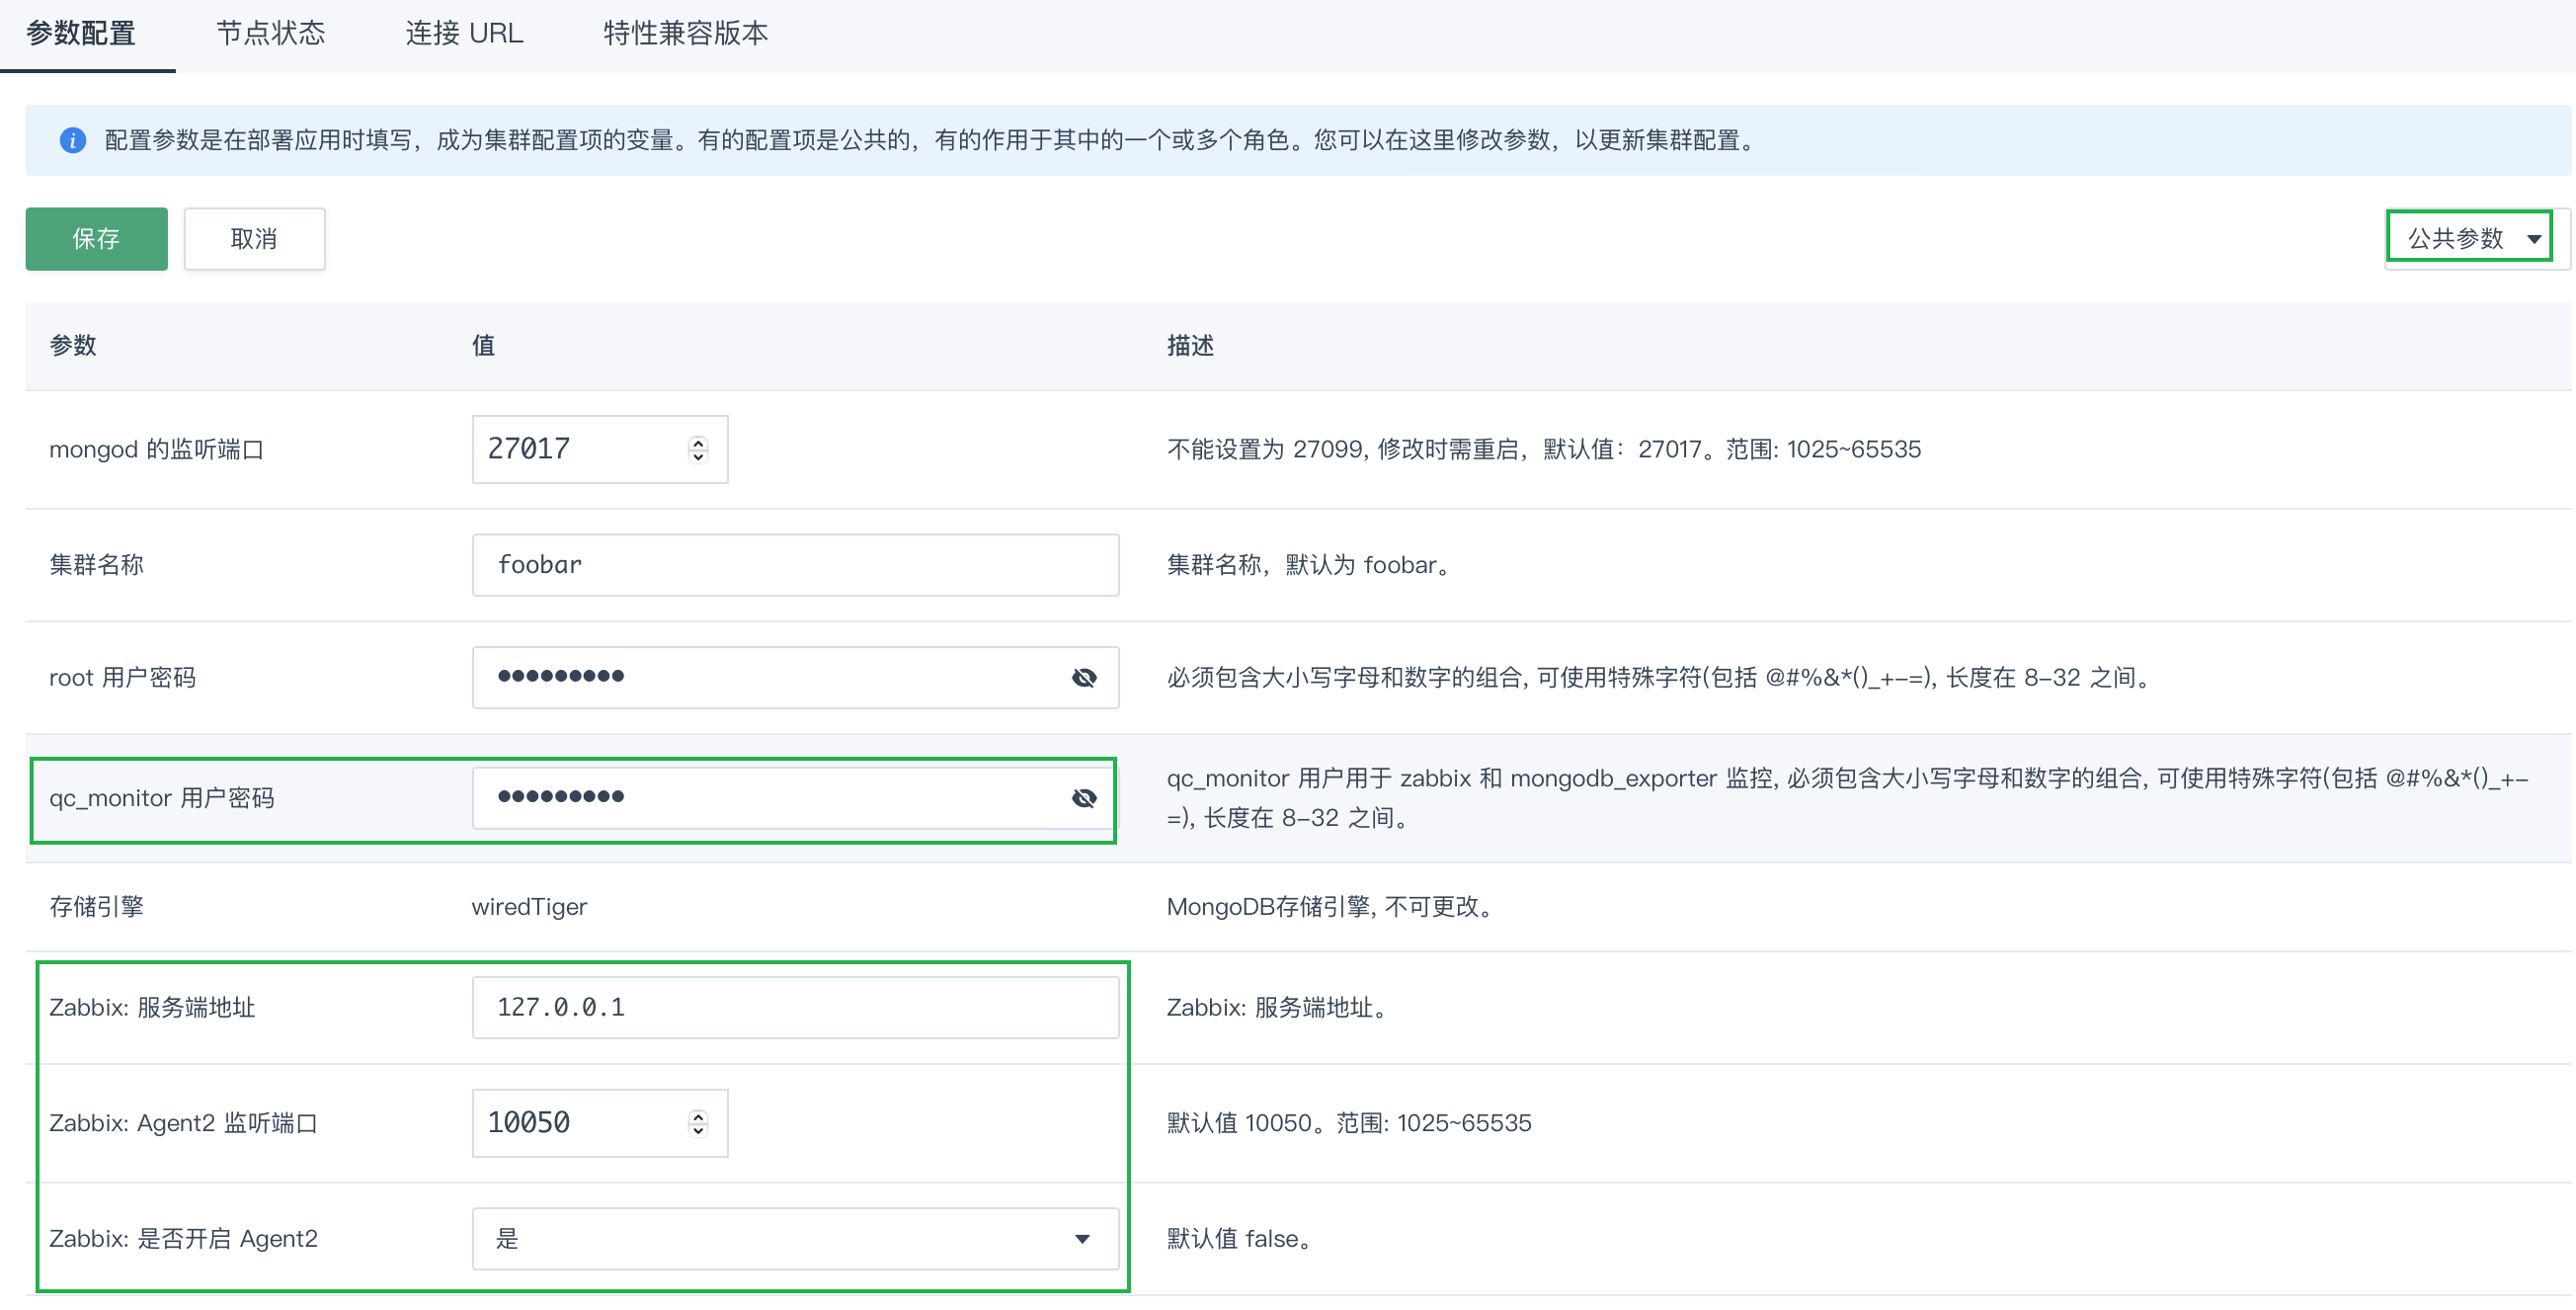
Task: Switch to the 参数配置 tab
Action: (x=81, y=33)
